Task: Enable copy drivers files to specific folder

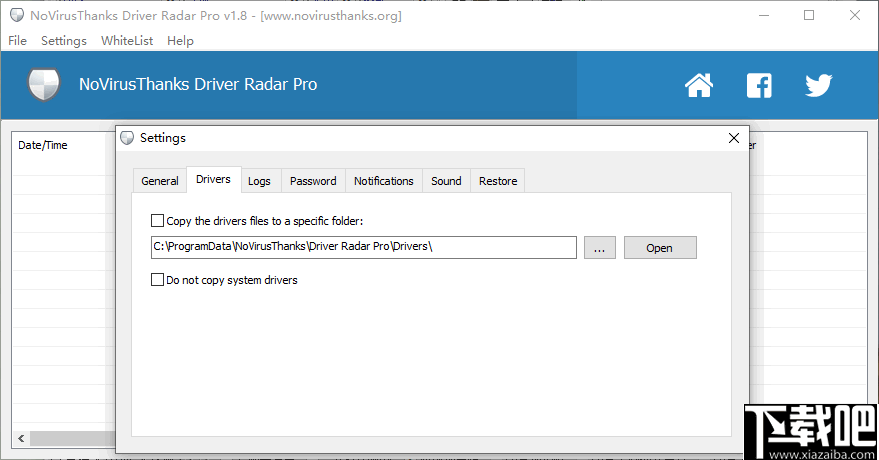Action: (x=158, y=221)
